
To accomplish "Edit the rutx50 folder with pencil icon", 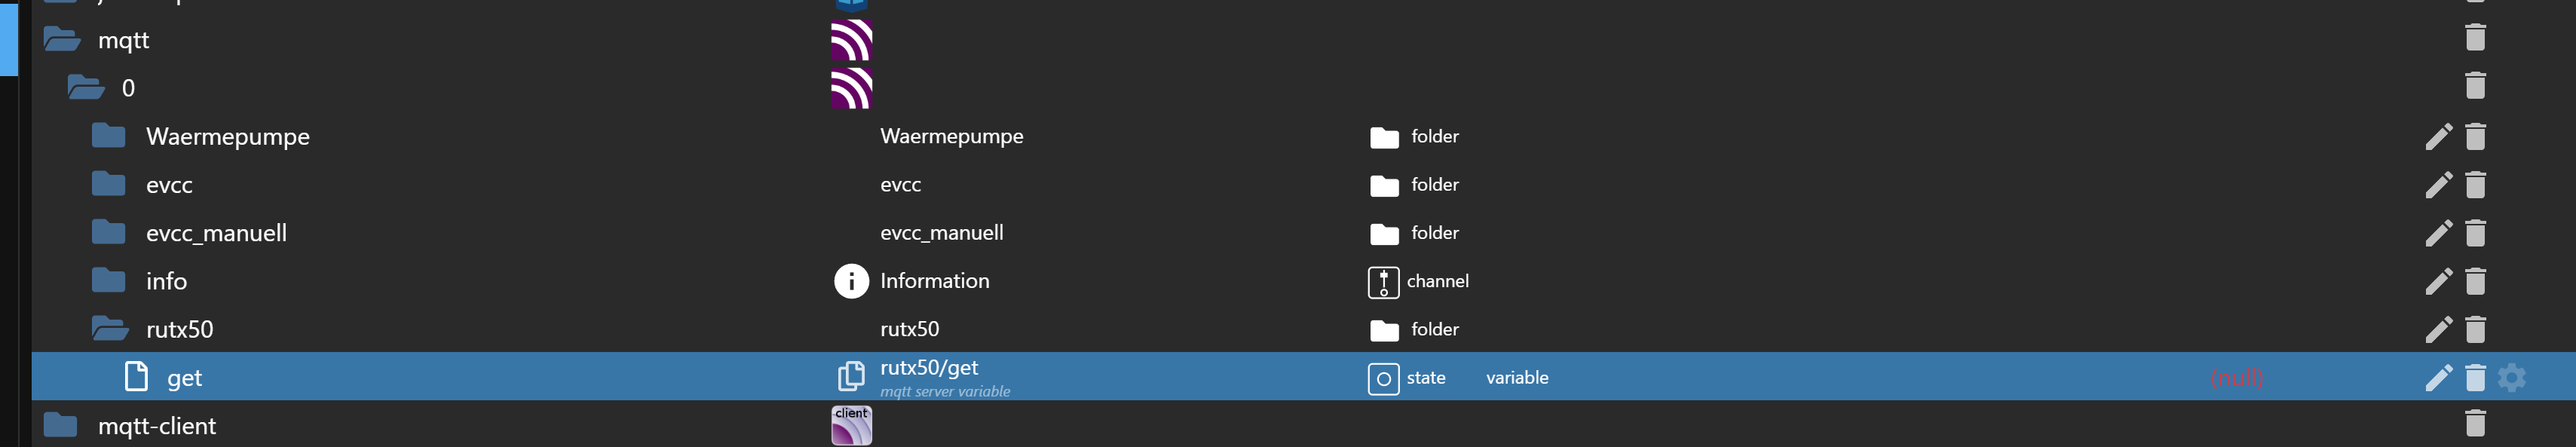I will 2438,330.
